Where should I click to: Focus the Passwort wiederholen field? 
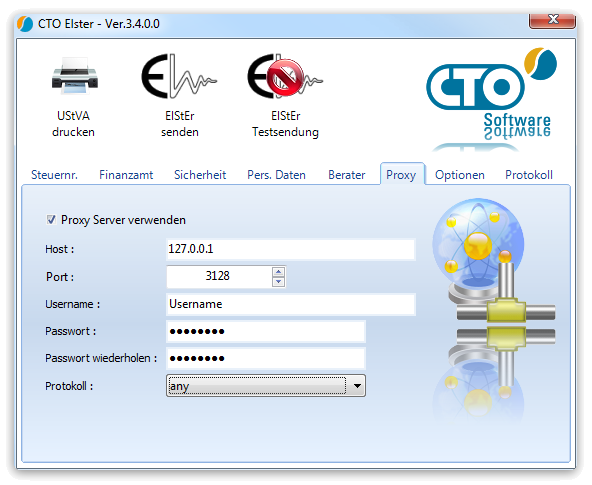tap(266, 358)
